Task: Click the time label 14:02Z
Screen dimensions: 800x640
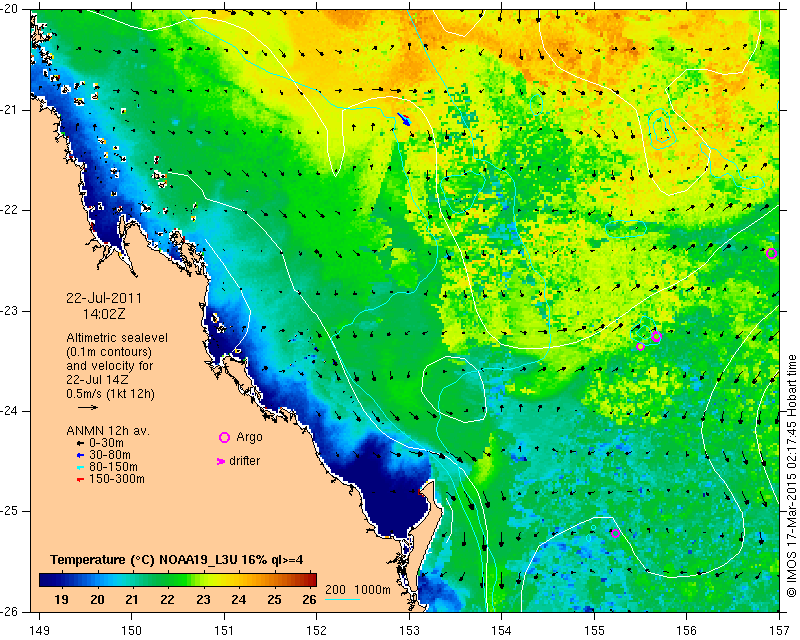Action: (x=104, y=314)
